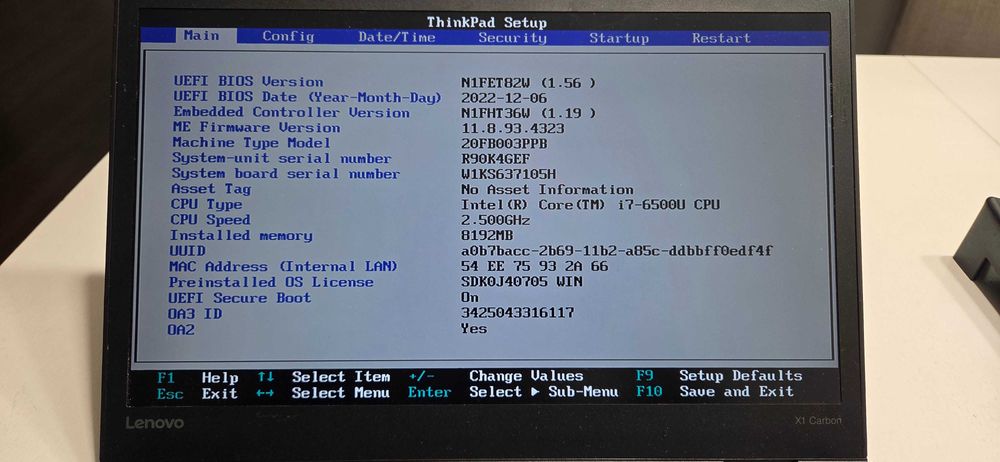This screenshot has width=1000, height=462.
Task: Select the value N1FHT36W (1.19)
Action: (x=529, y=114)
